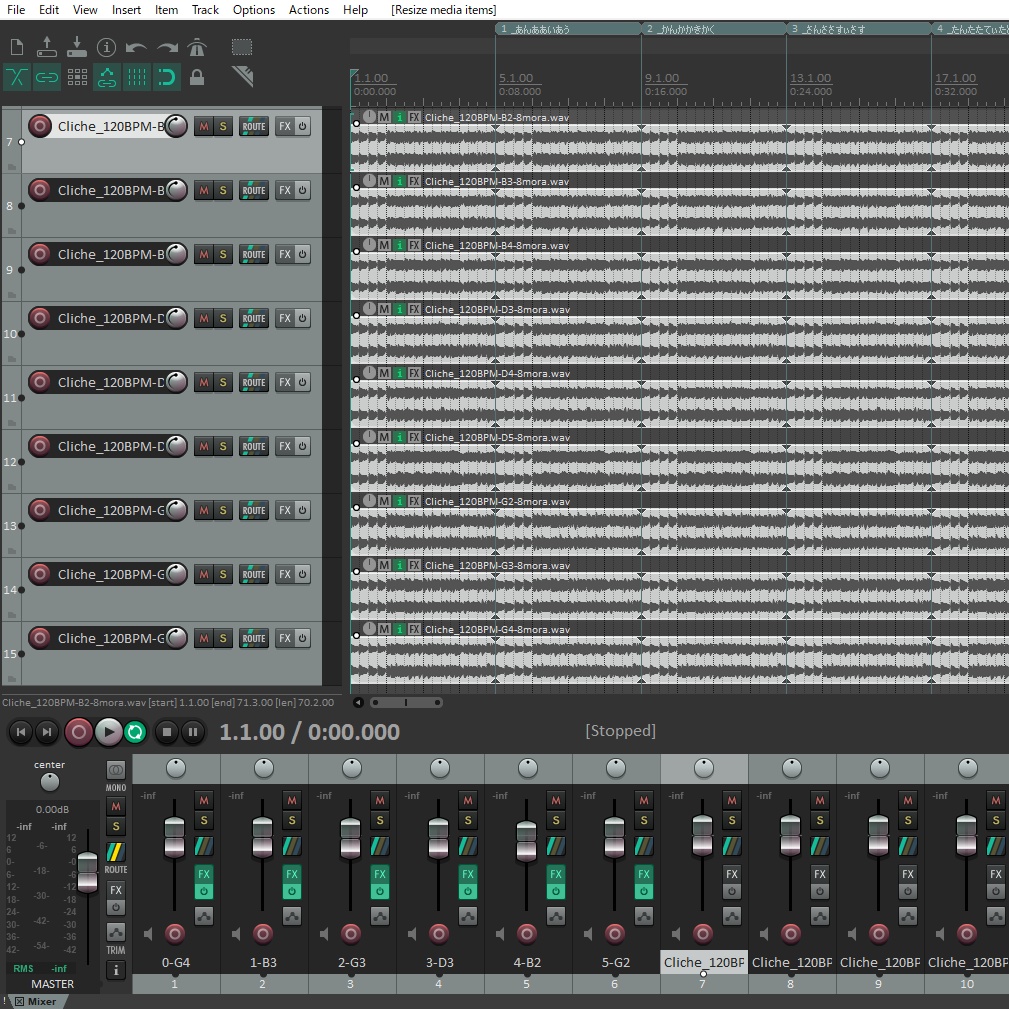Open File menu
Image resolution: width=1009 pixels, height=1009 pixels.
coord(16,10)
